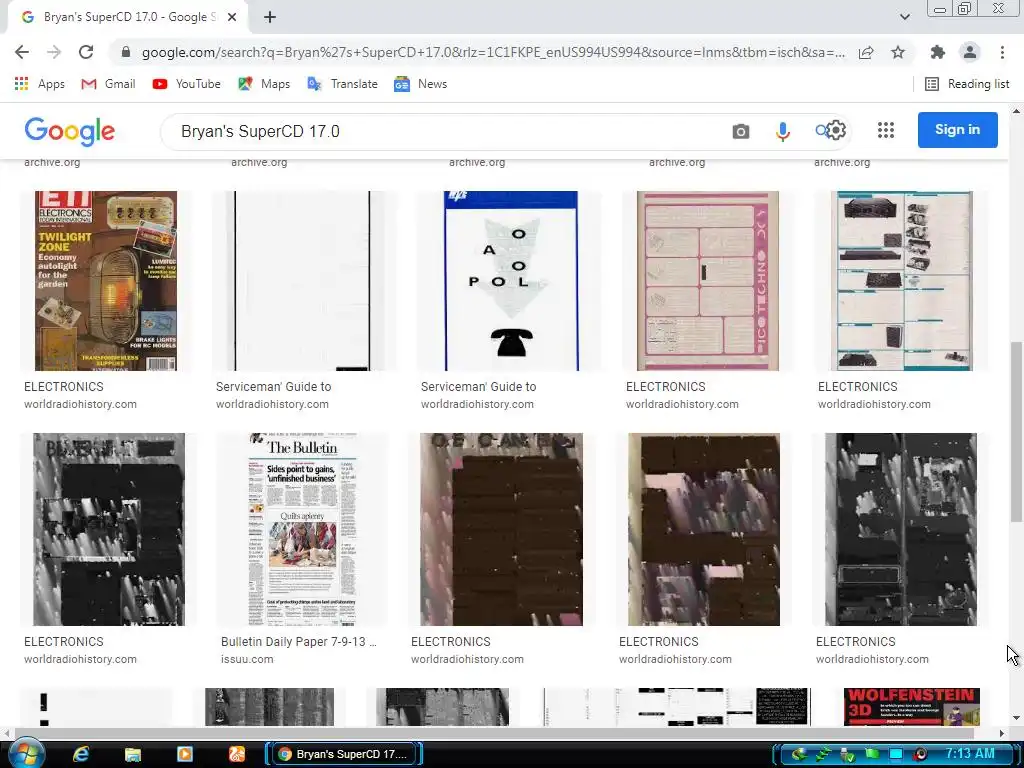Click the scroll down arrow
This screenshot has height=768, width=1024.
coord(1016,718)
